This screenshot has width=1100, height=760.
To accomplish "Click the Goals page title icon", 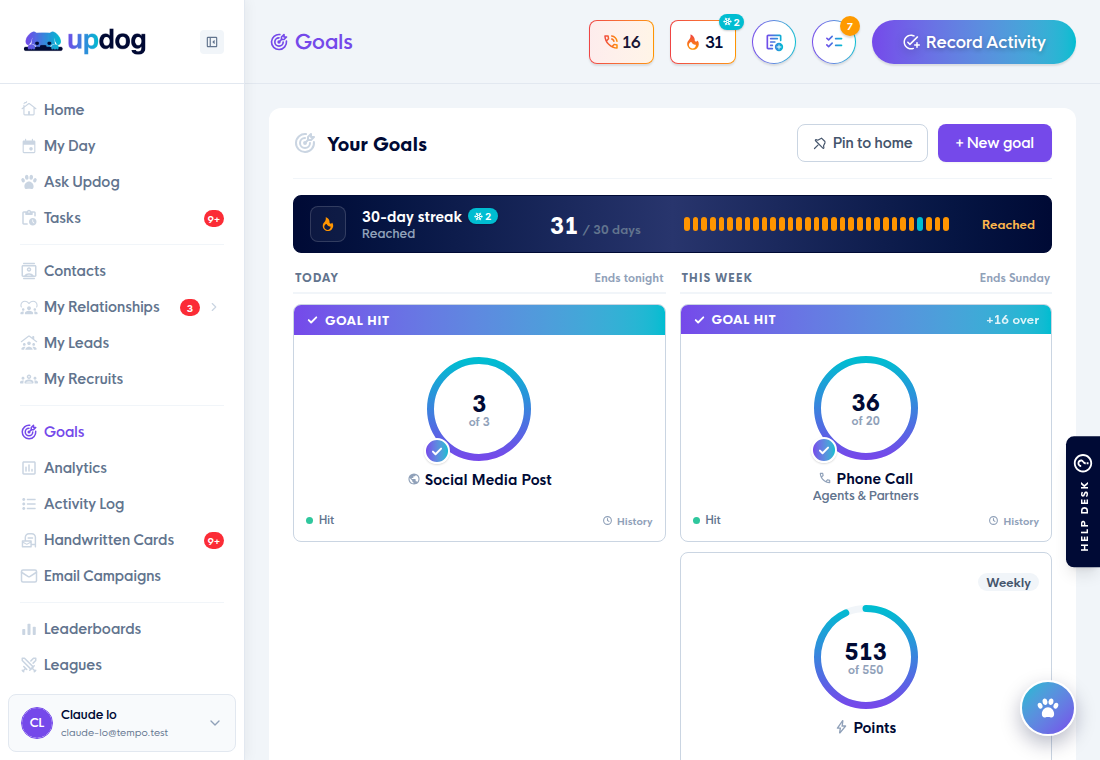I will pos(279,42).
